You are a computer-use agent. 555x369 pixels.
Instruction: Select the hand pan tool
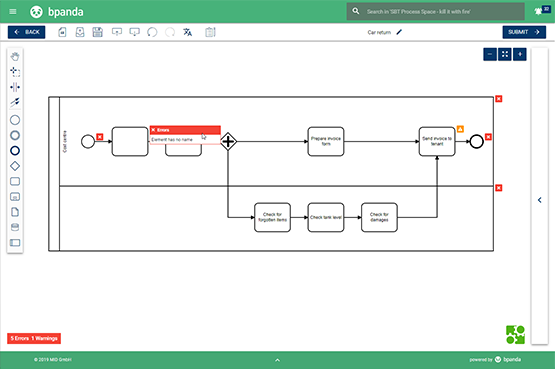15,57
